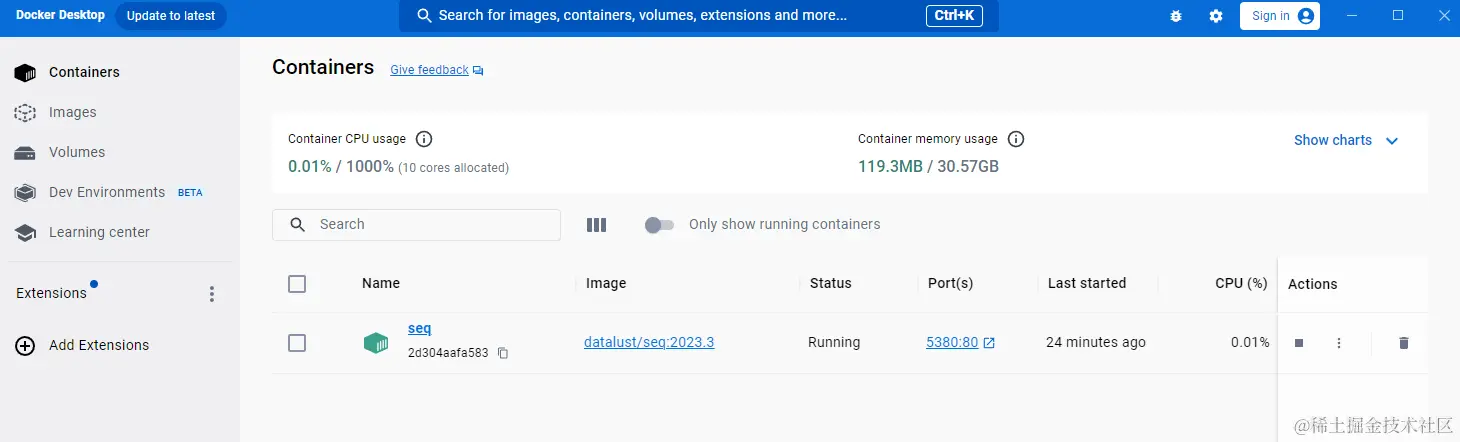Image resolution: width=1460 pixels, height=442 pixels.
Task: Check the select-all containers checkbox
Action: pos(297,284)
